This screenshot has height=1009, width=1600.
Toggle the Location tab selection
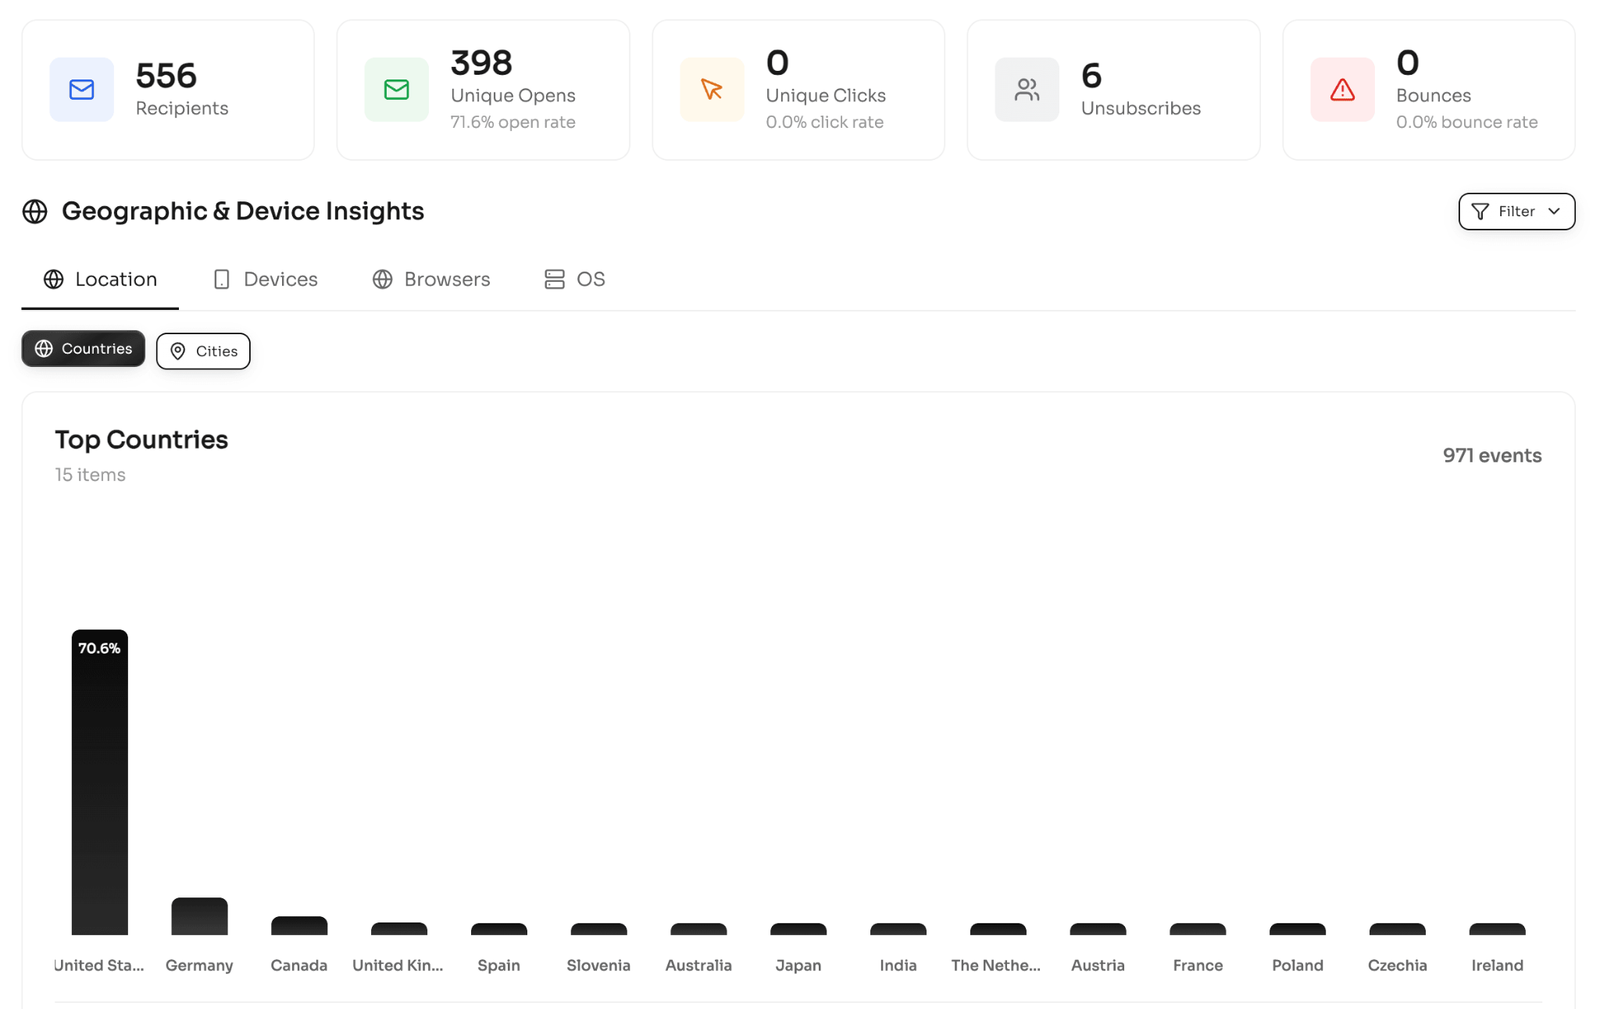click(x=99, y=279)
